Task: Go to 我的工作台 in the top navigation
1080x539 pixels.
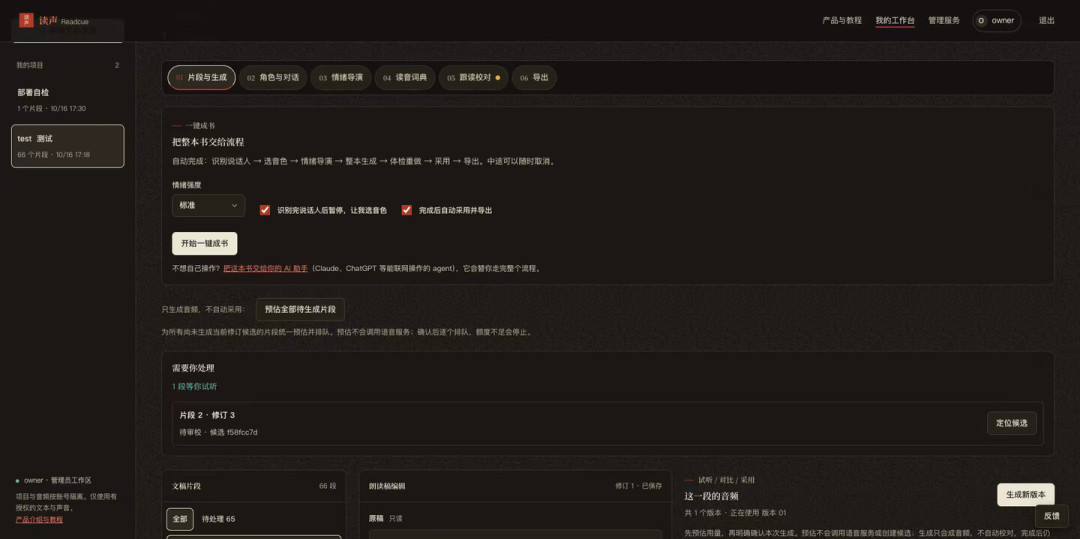Action: click(x=895, y=21)
